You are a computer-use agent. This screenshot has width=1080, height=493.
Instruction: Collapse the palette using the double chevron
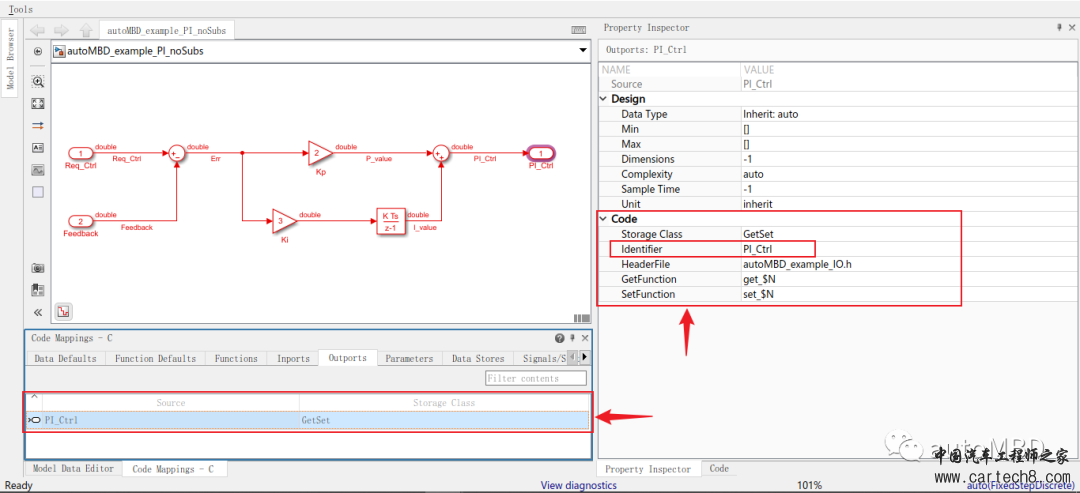click(x=38, y=312)
